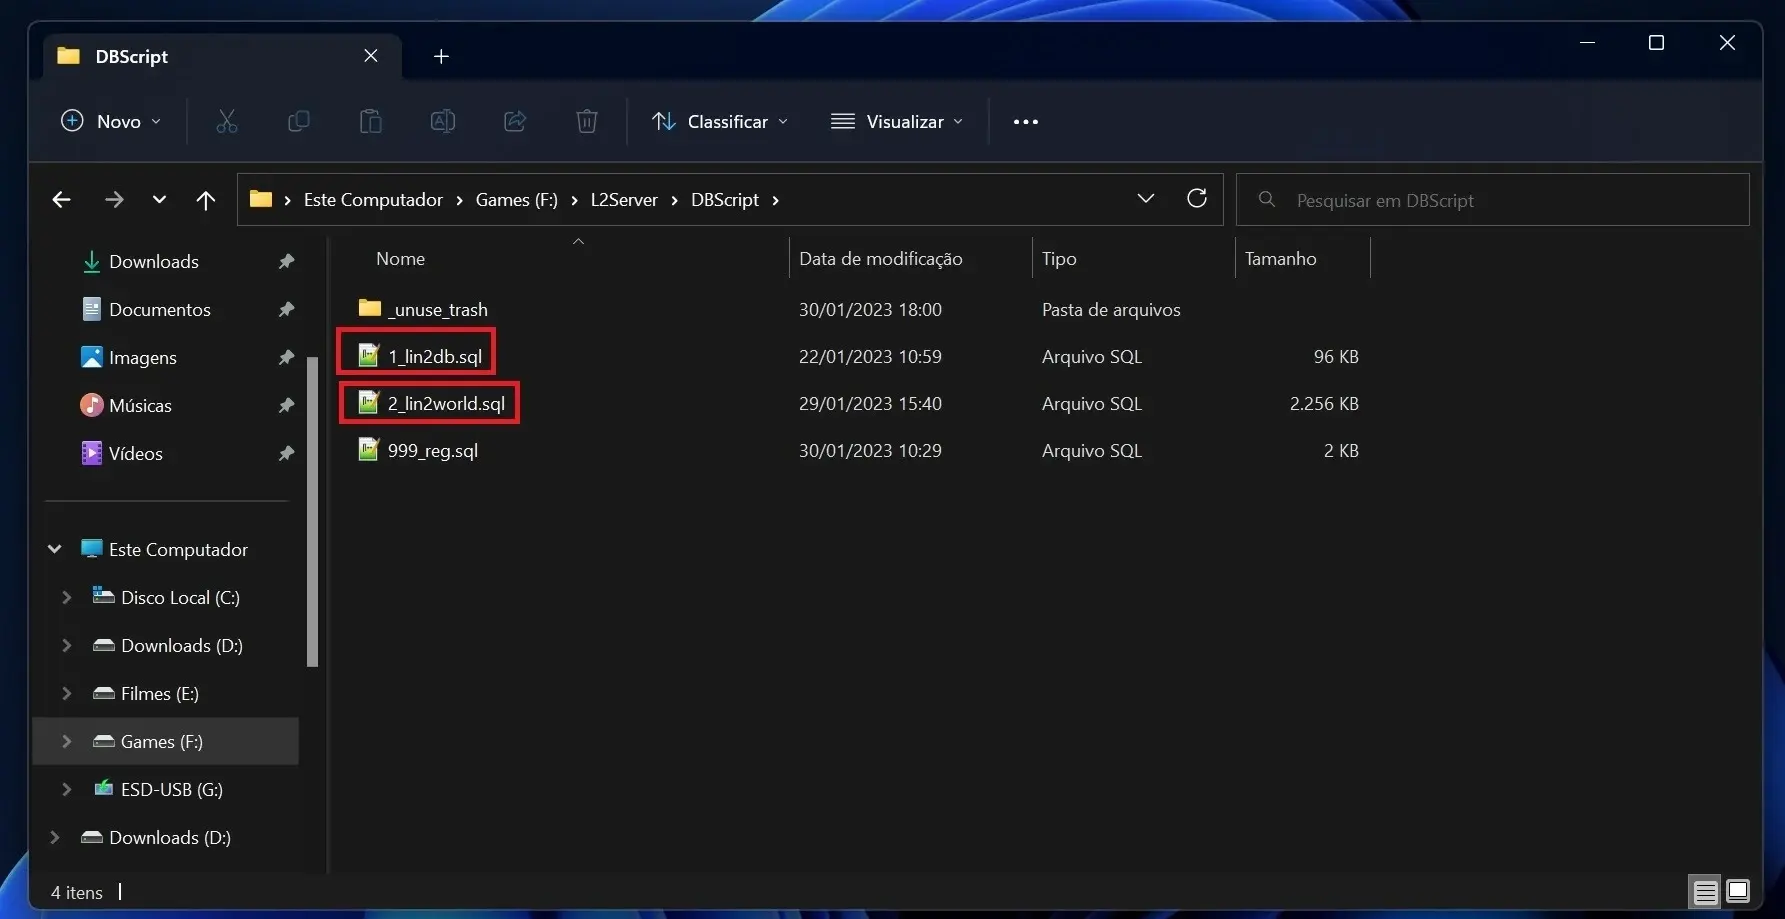Click the Pesquisar em DBScript search field

tap(1492, 200)
